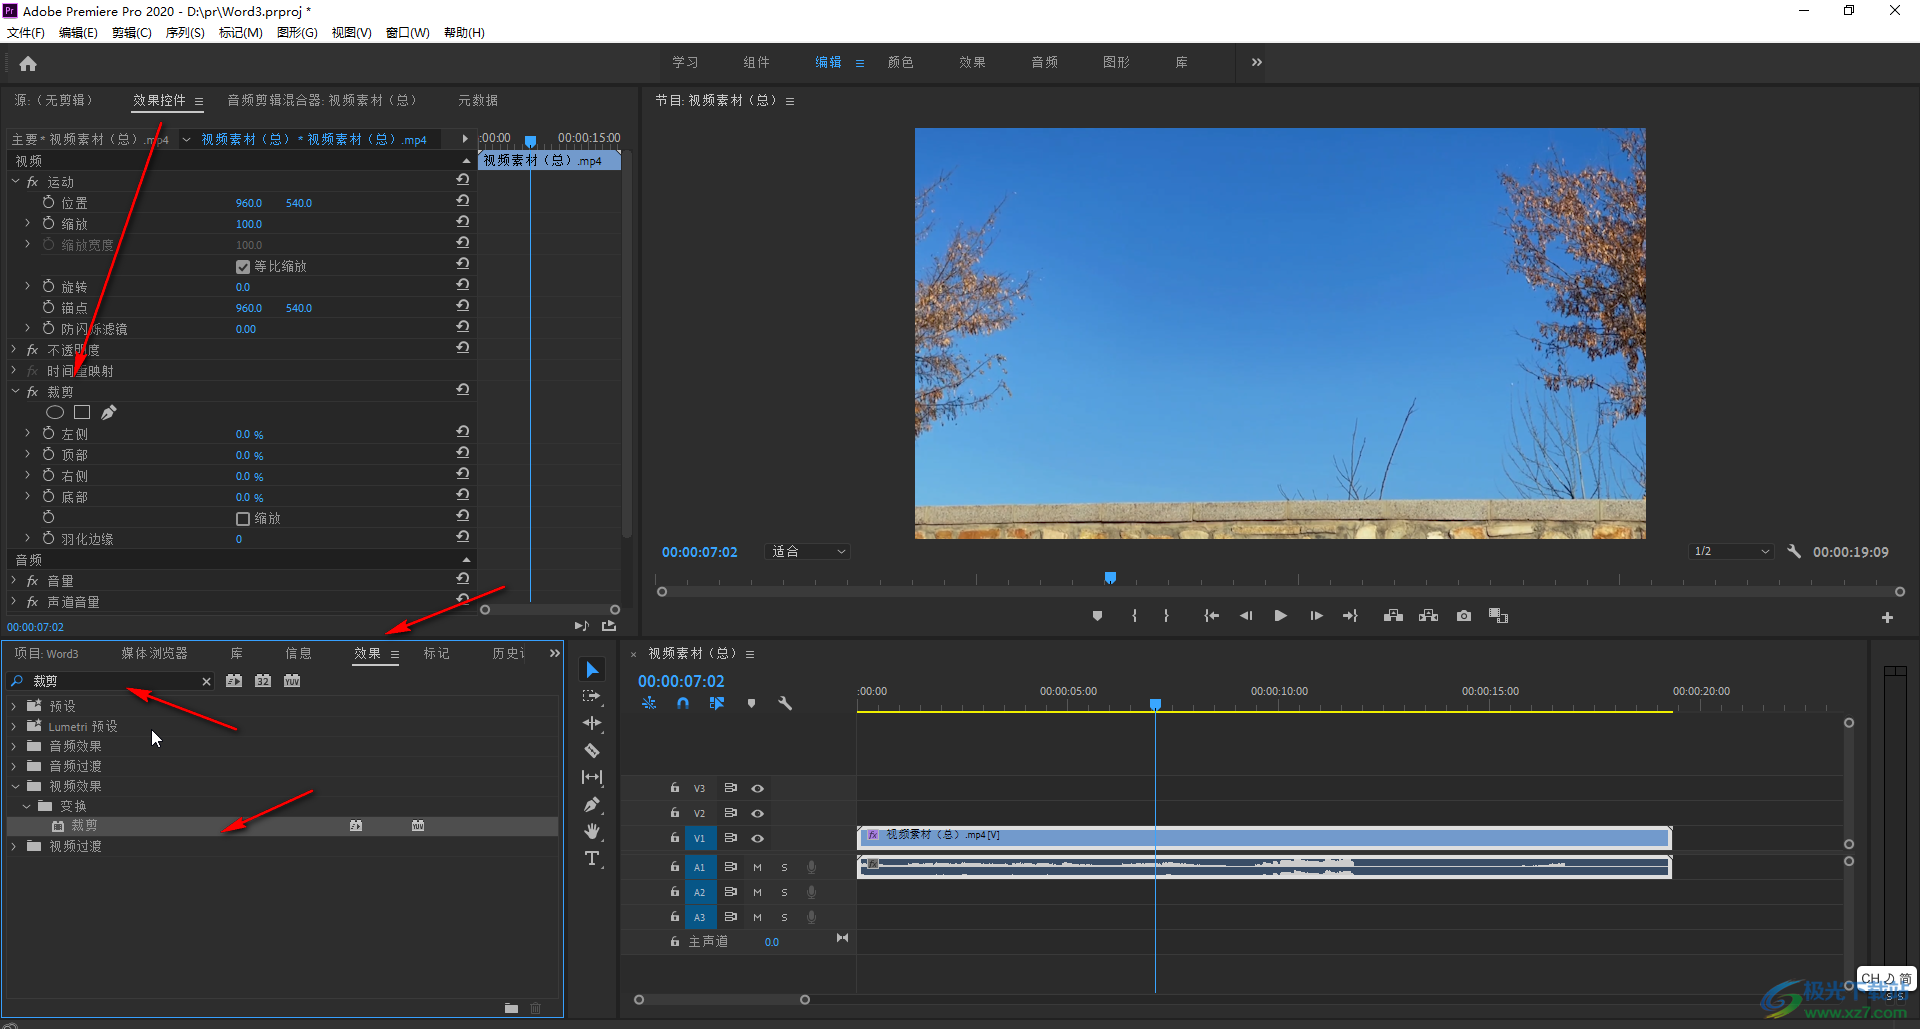
Task: Open the Media Browser tab
Action: pyautogui.click(x=154, y=653)
